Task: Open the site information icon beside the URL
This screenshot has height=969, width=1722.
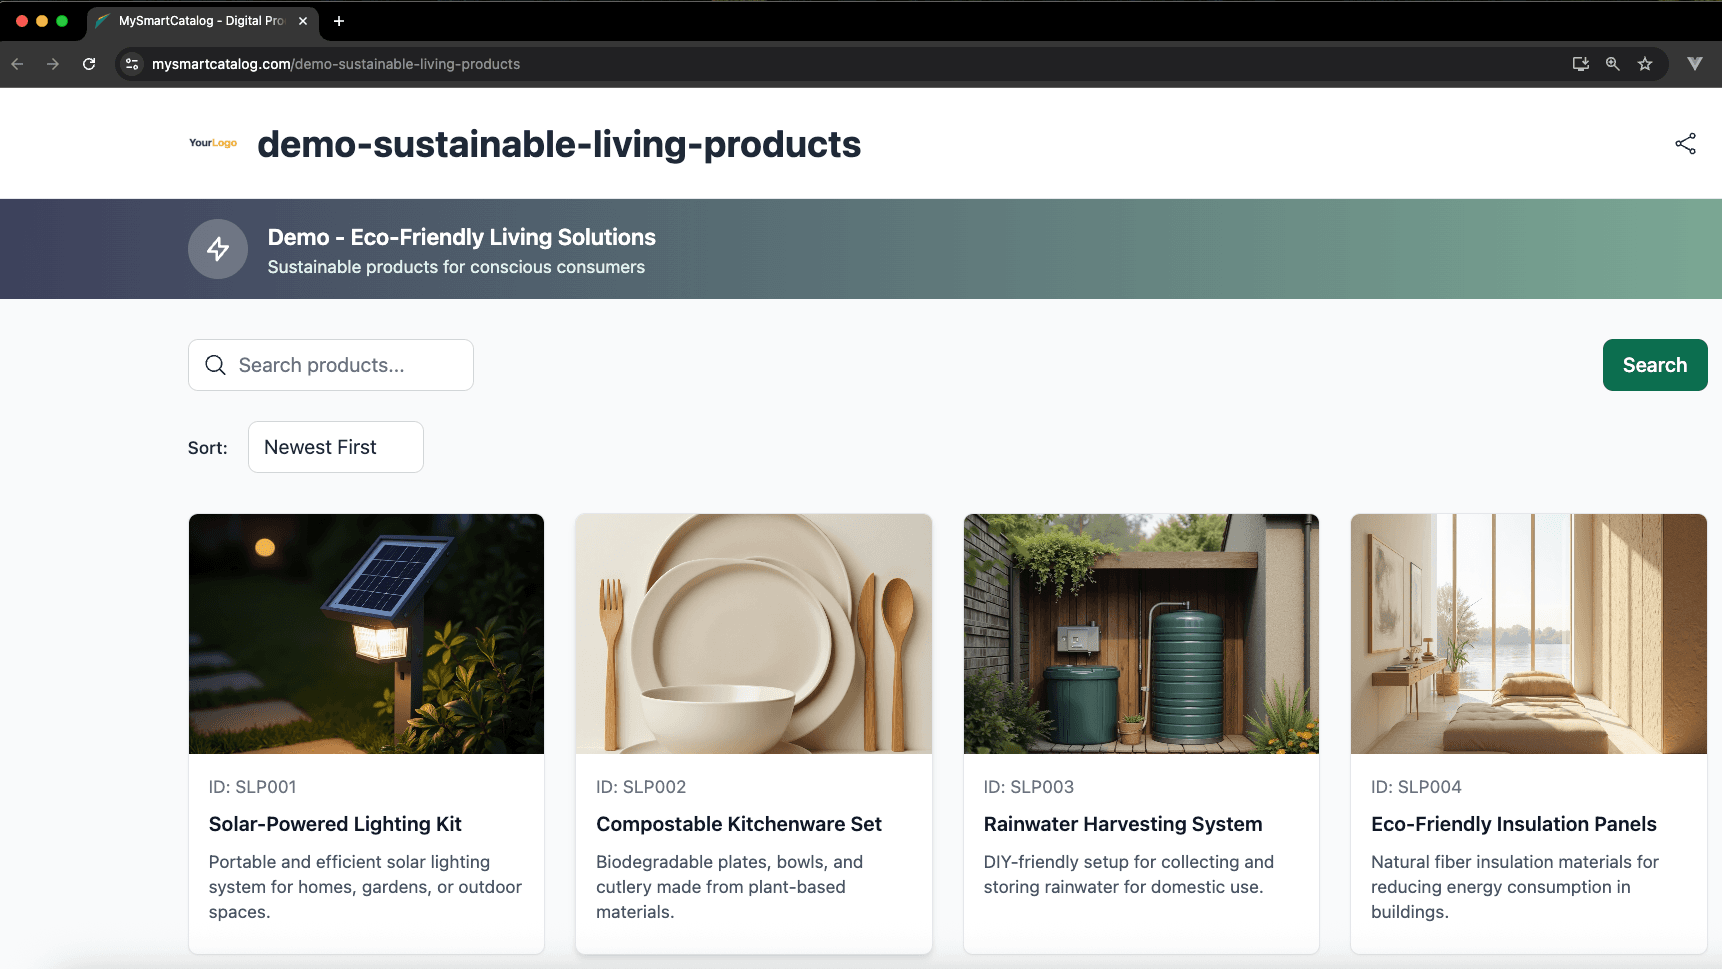Action: pos(132,64)
